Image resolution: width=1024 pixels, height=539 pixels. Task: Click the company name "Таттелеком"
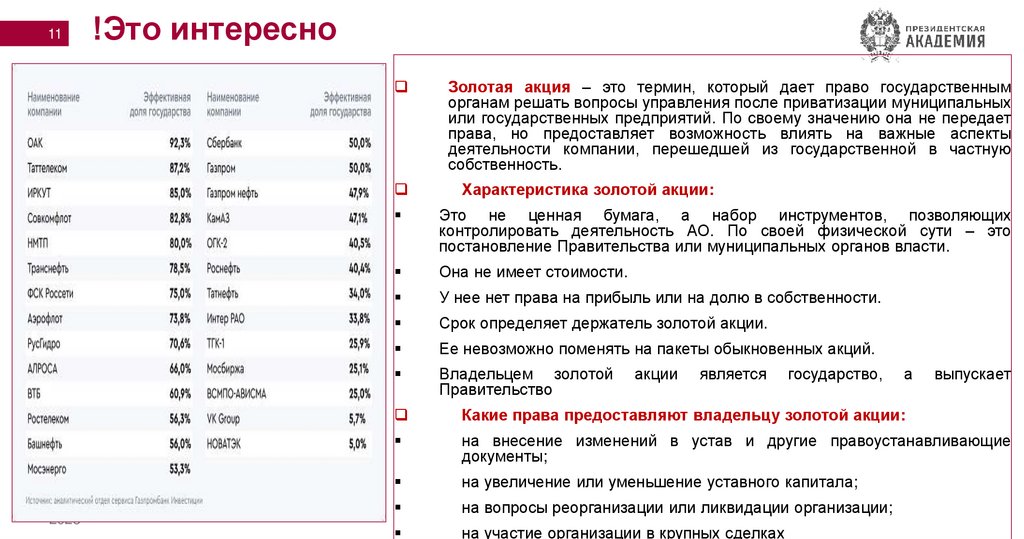click(x=47, y=168)
